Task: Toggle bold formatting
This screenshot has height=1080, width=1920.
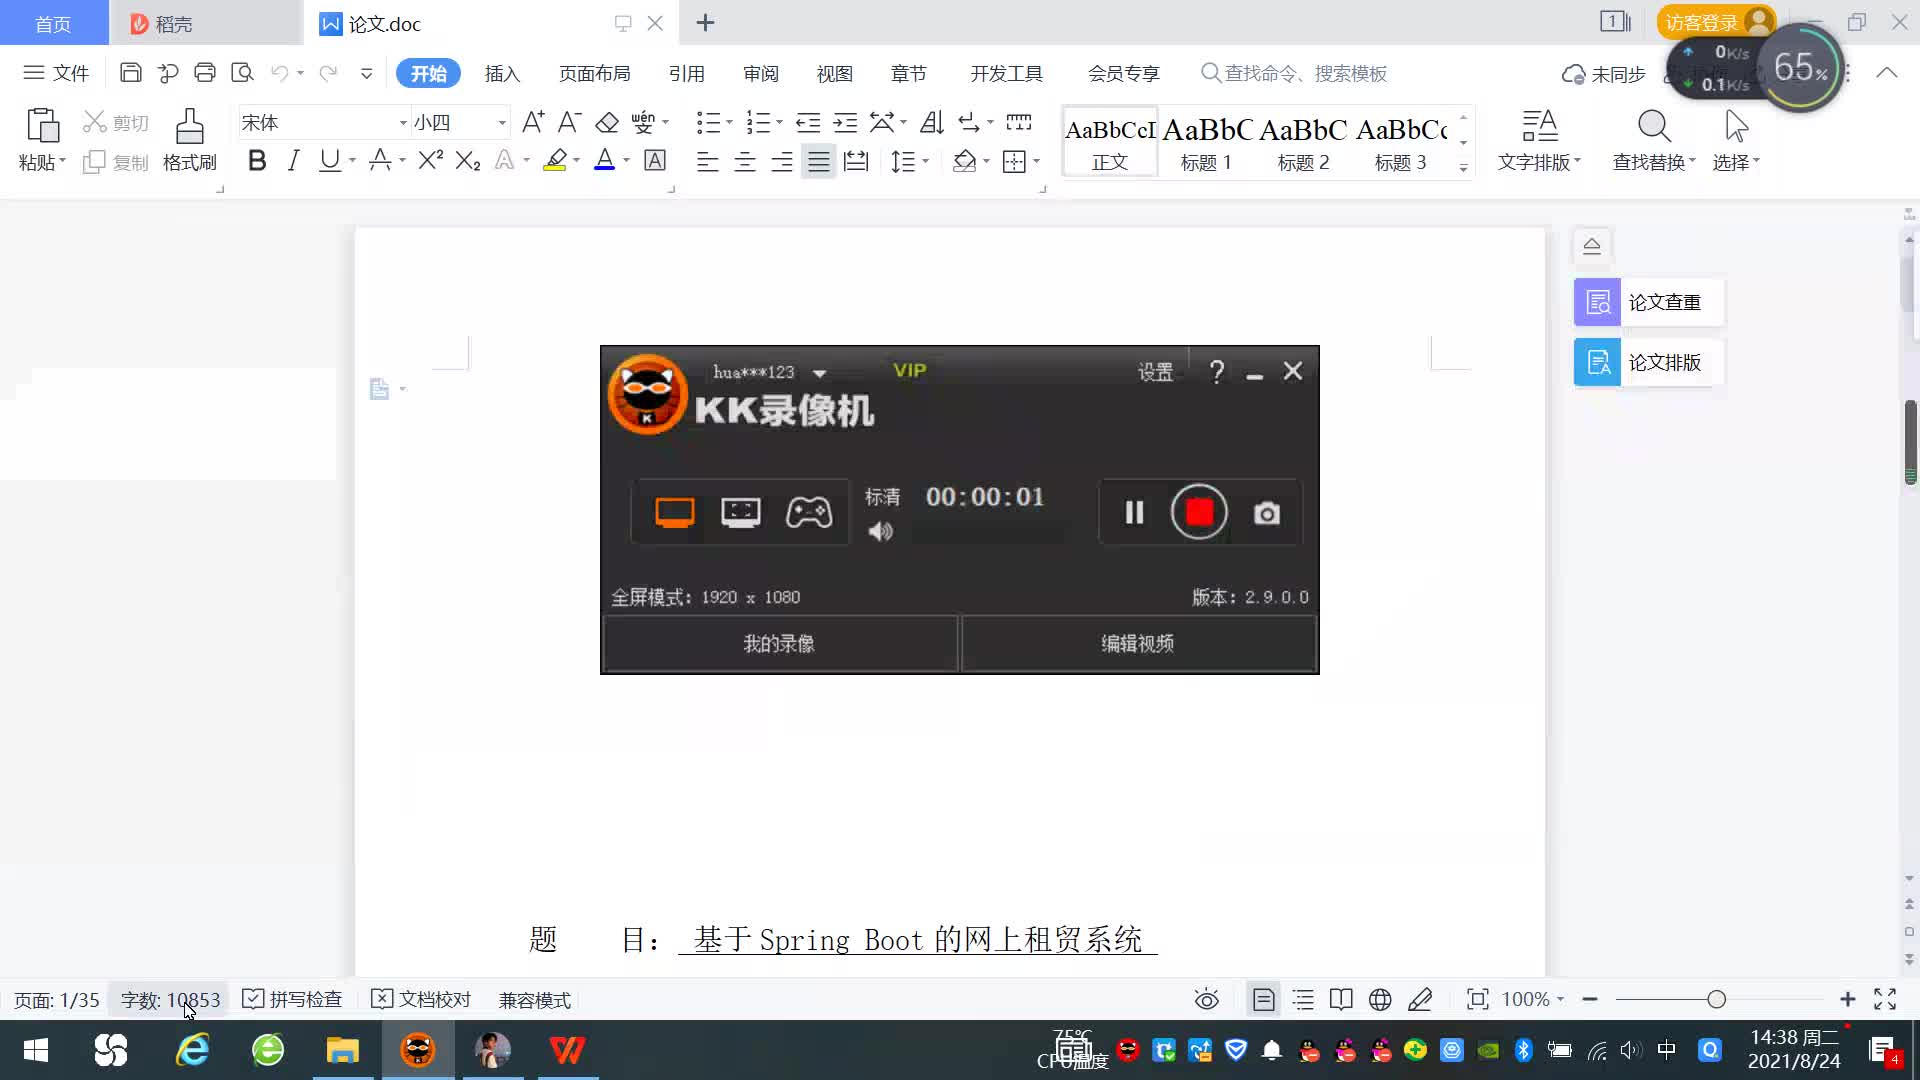Action: click(257, 160)
